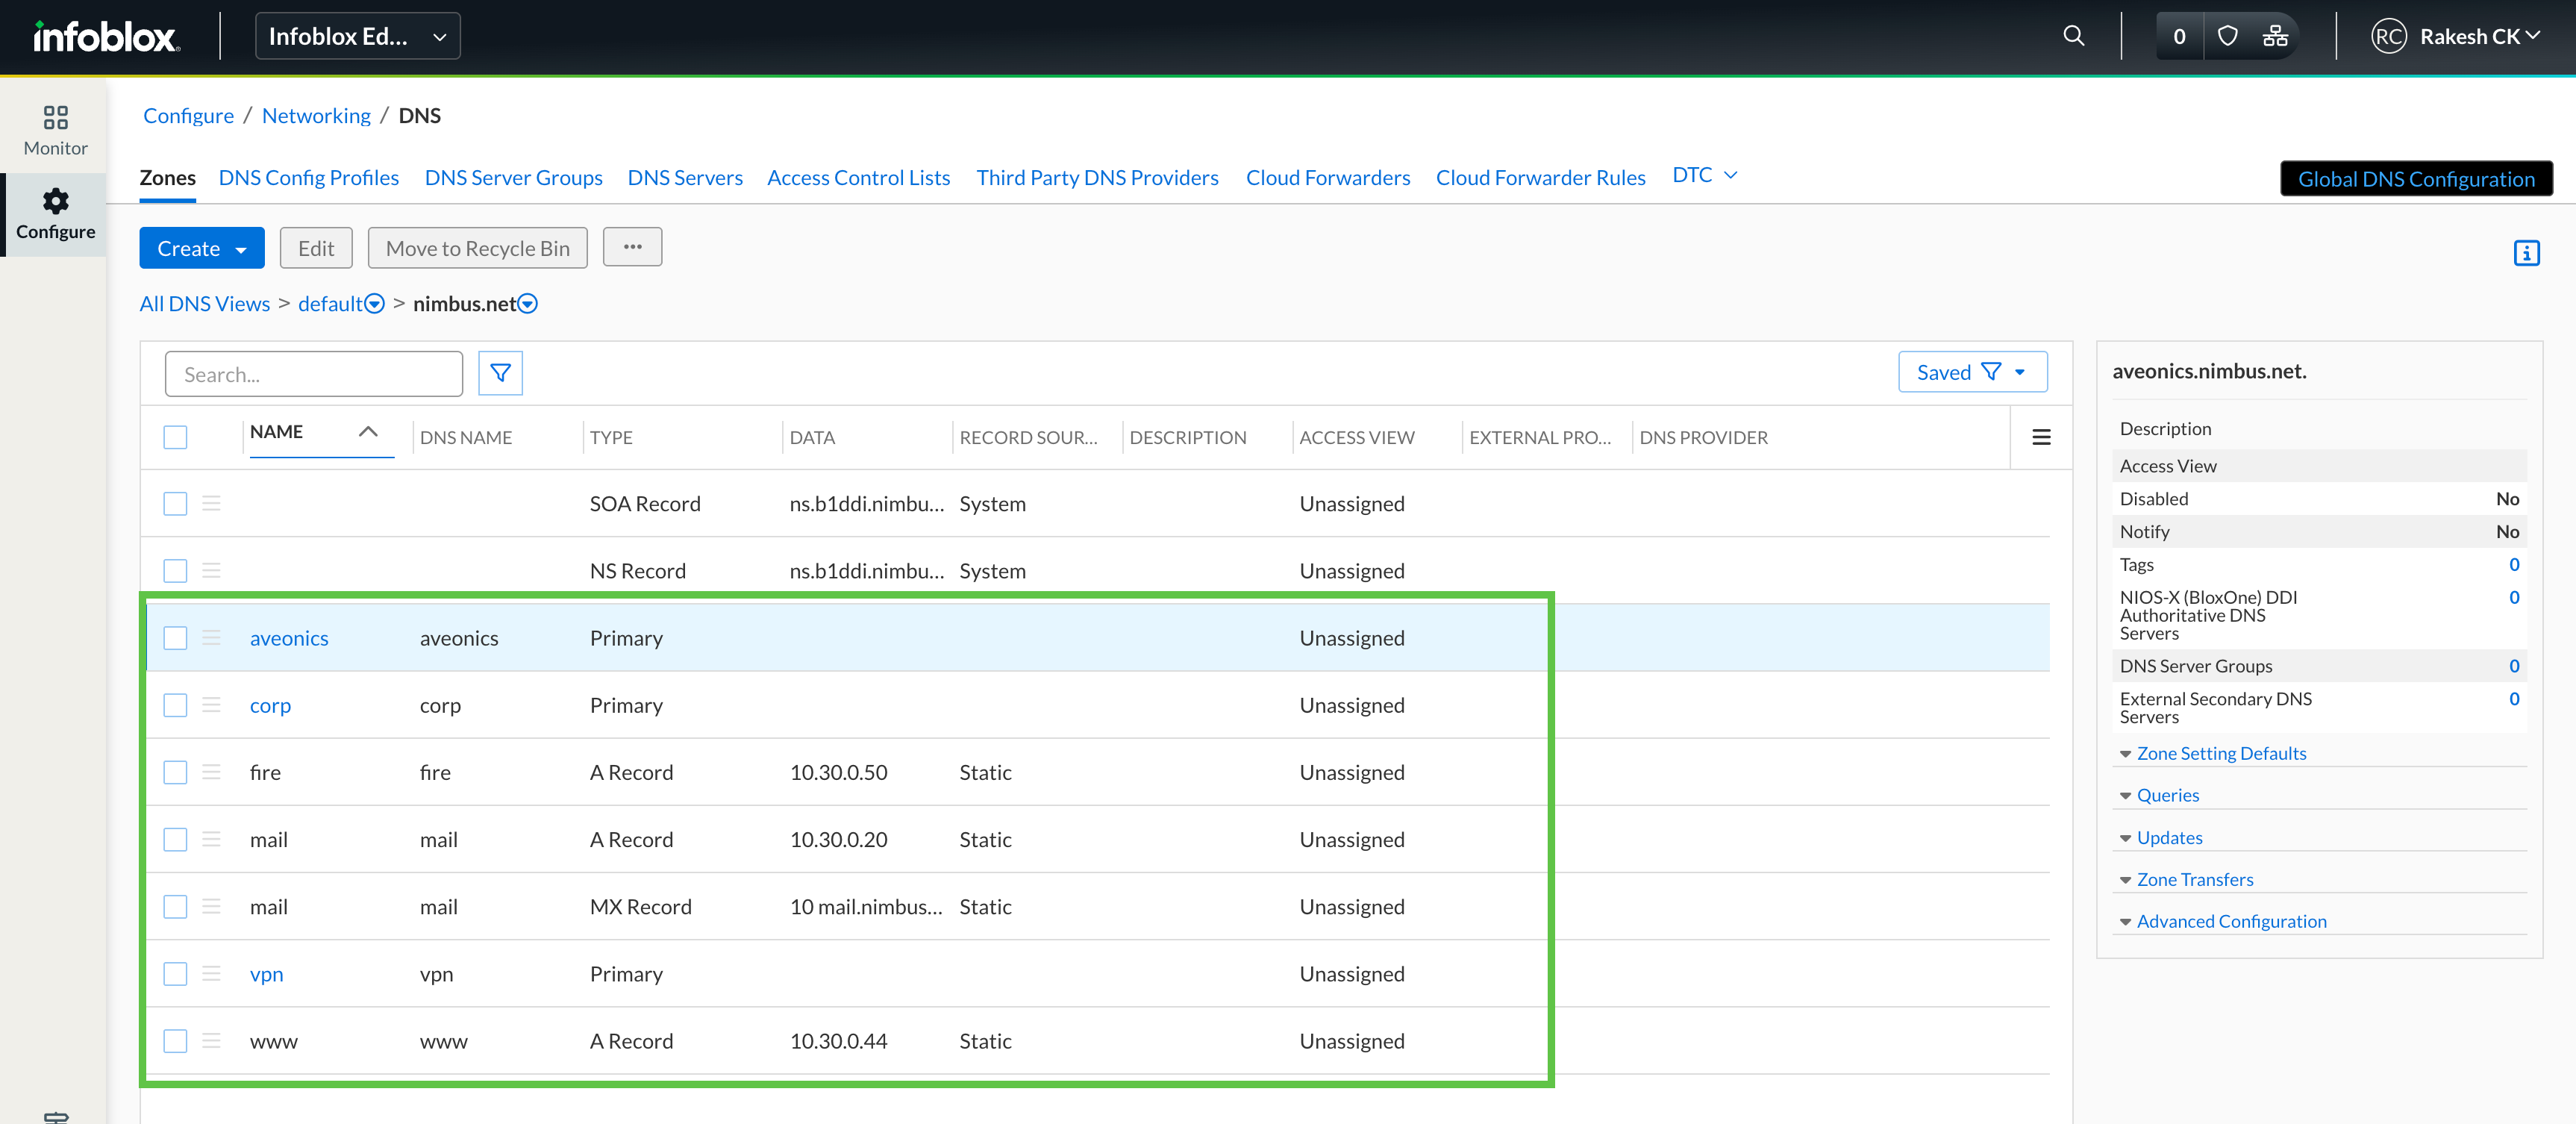Toggle the select-all header checkbox
This screenshot has height=1124, width=2576.
coord(175,437)
